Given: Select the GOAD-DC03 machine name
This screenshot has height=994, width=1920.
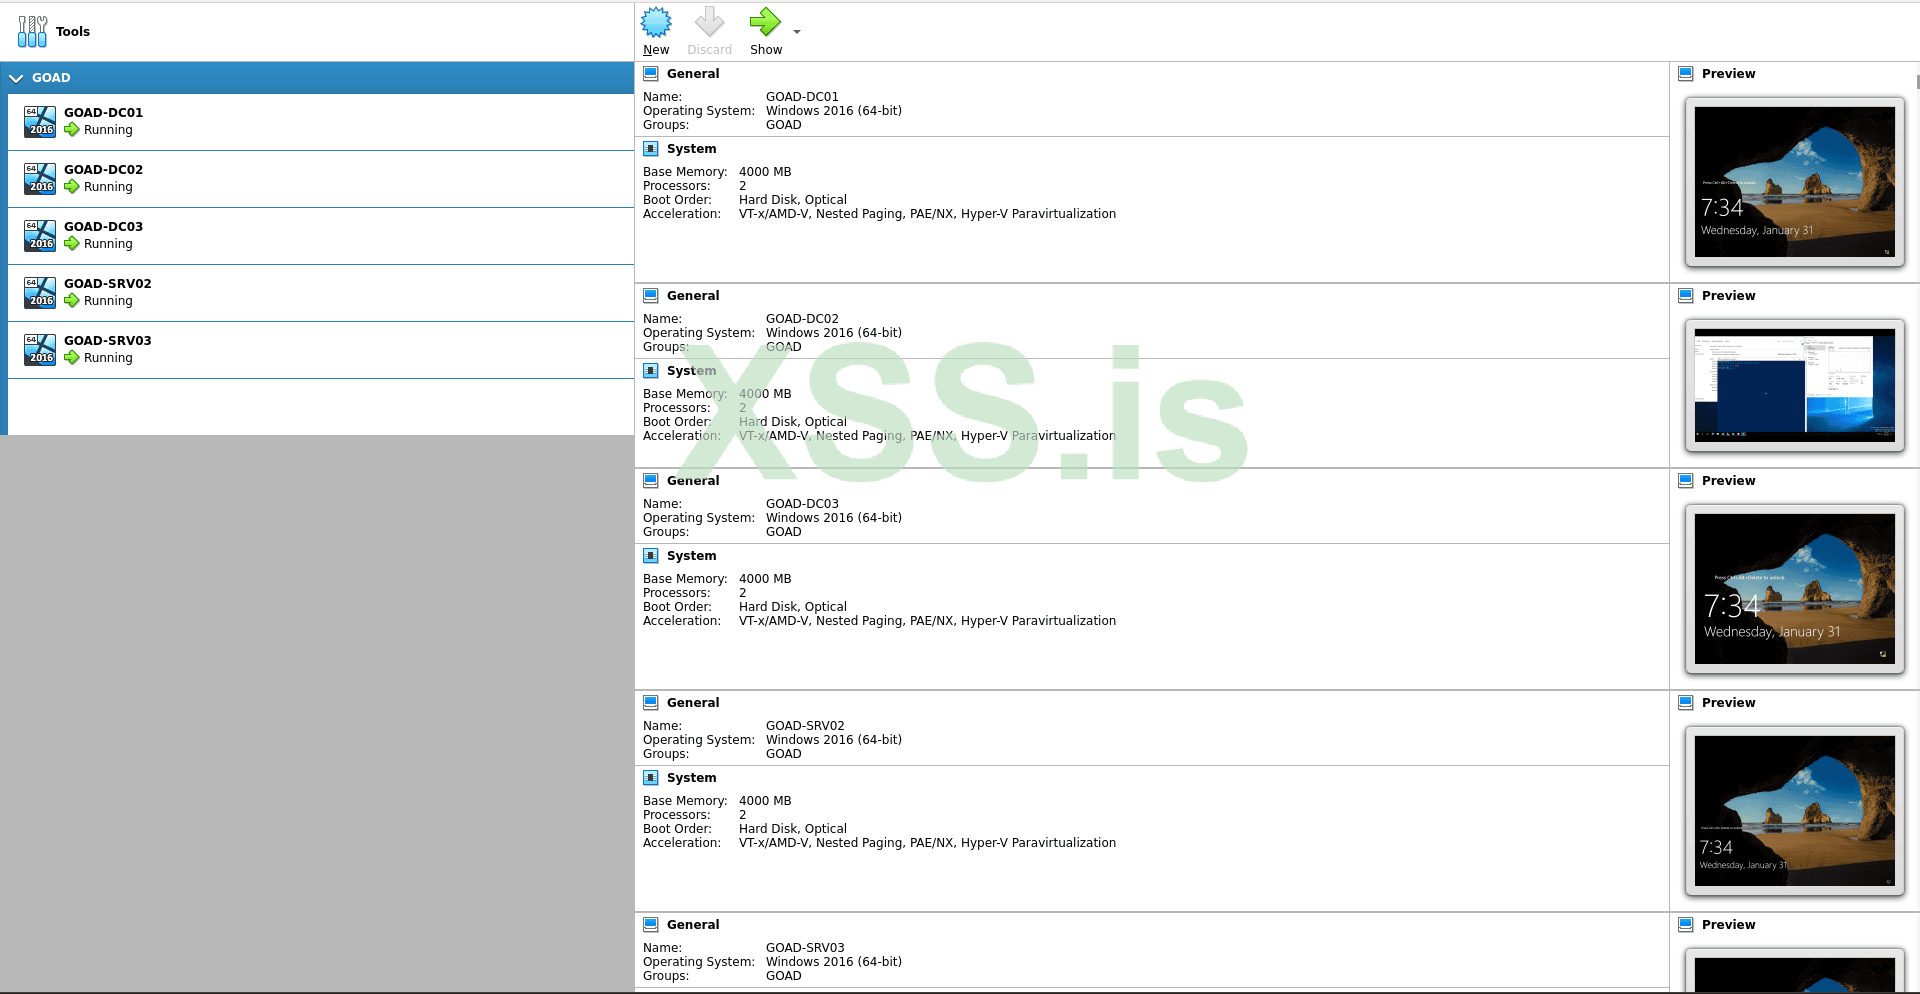Looking at the screenshot, I should tap(103, 227).
